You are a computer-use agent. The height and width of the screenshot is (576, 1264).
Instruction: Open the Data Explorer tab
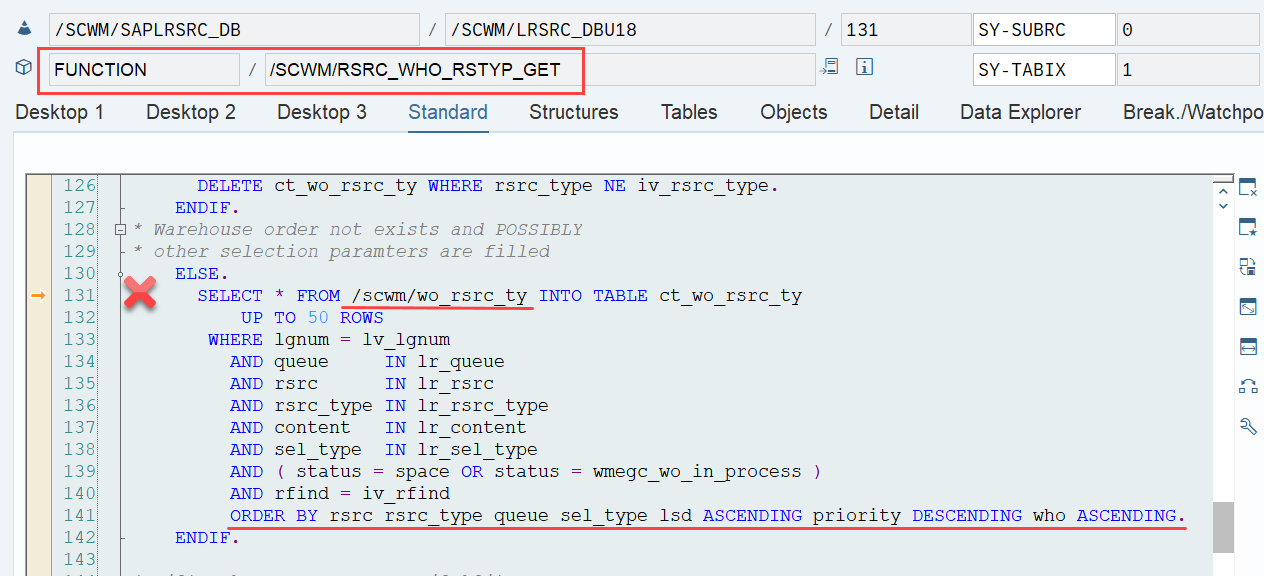(1020, 112)
